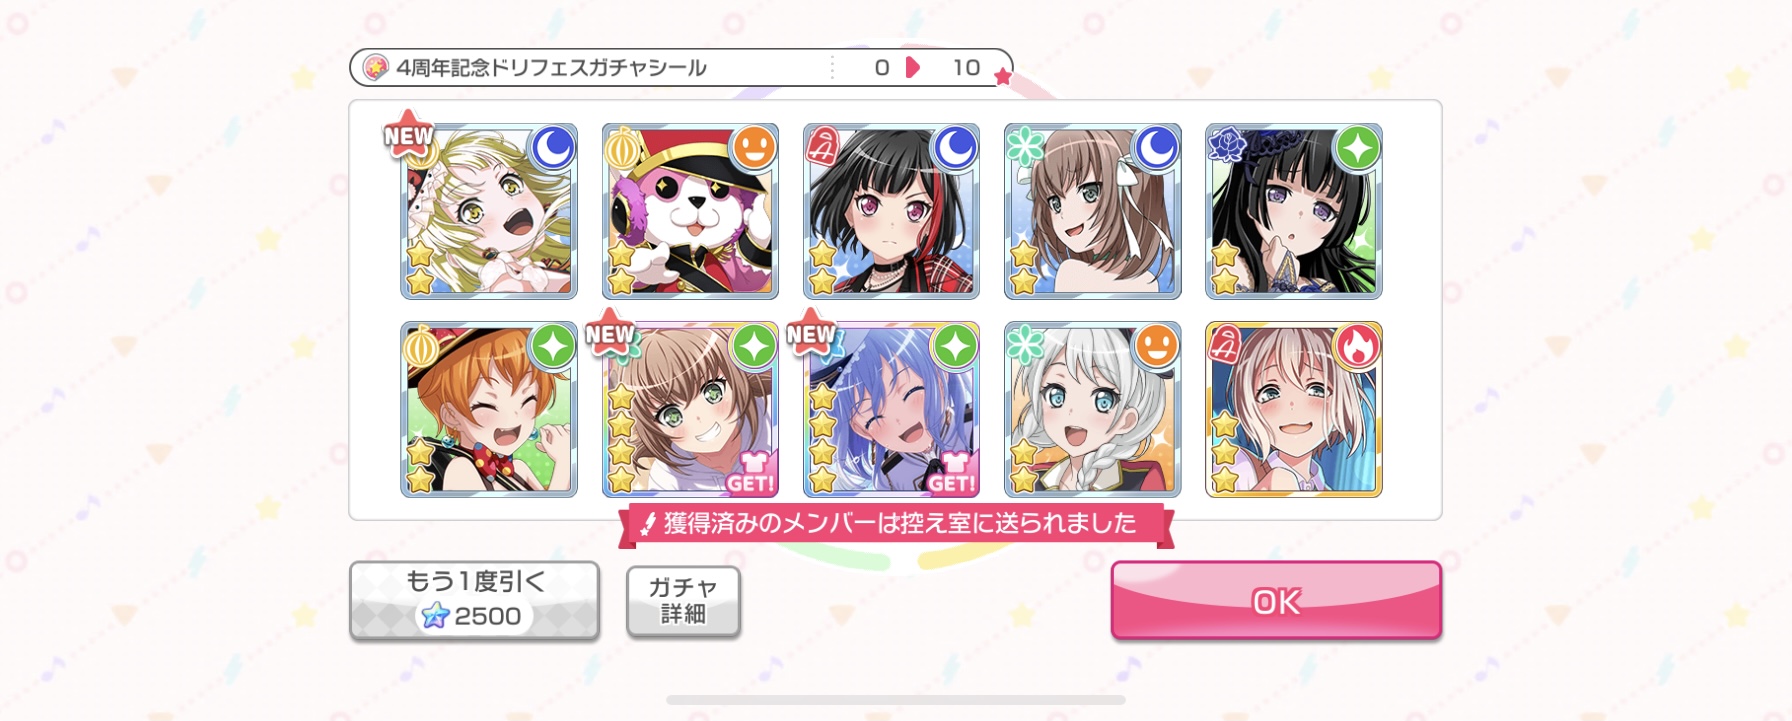
Task: Click the green sparkle icon on blue rose card
Action: click(1358, 147)
